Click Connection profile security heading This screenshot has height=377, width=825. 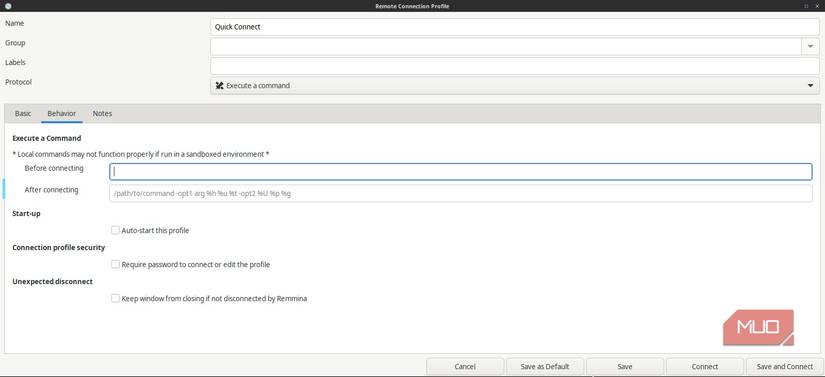click(58, 247)
